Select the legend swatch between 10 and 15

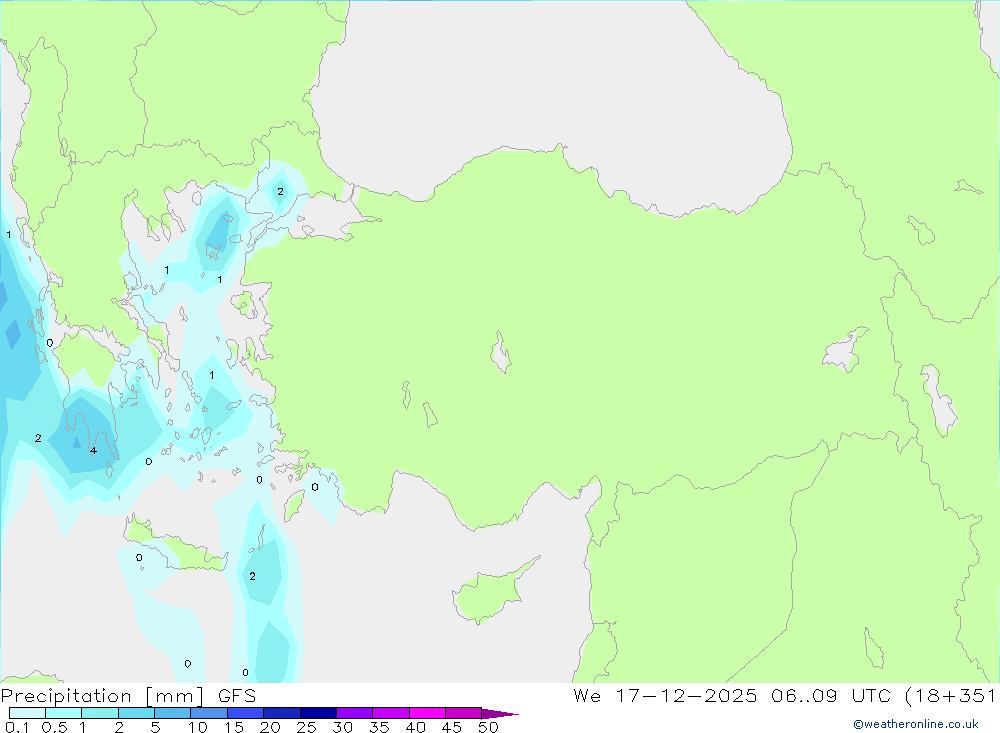209,713
